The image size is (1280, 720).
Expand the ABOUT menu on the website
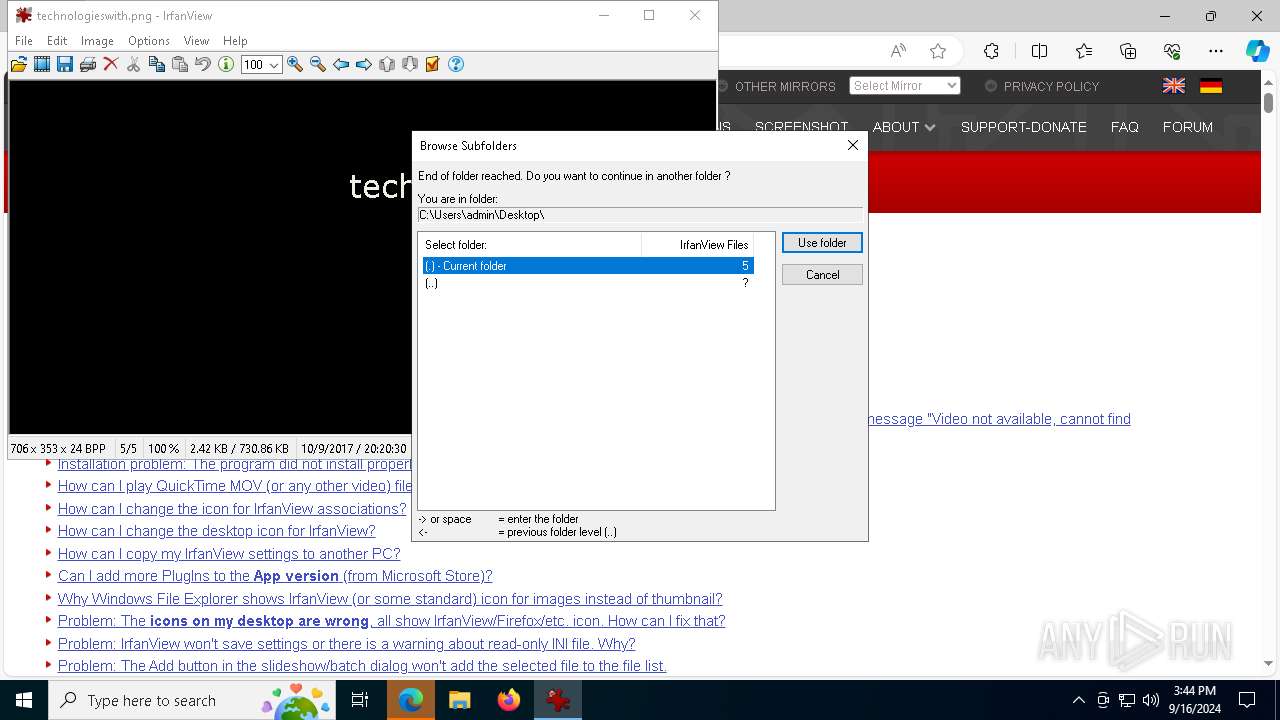[x=904, y=127]
